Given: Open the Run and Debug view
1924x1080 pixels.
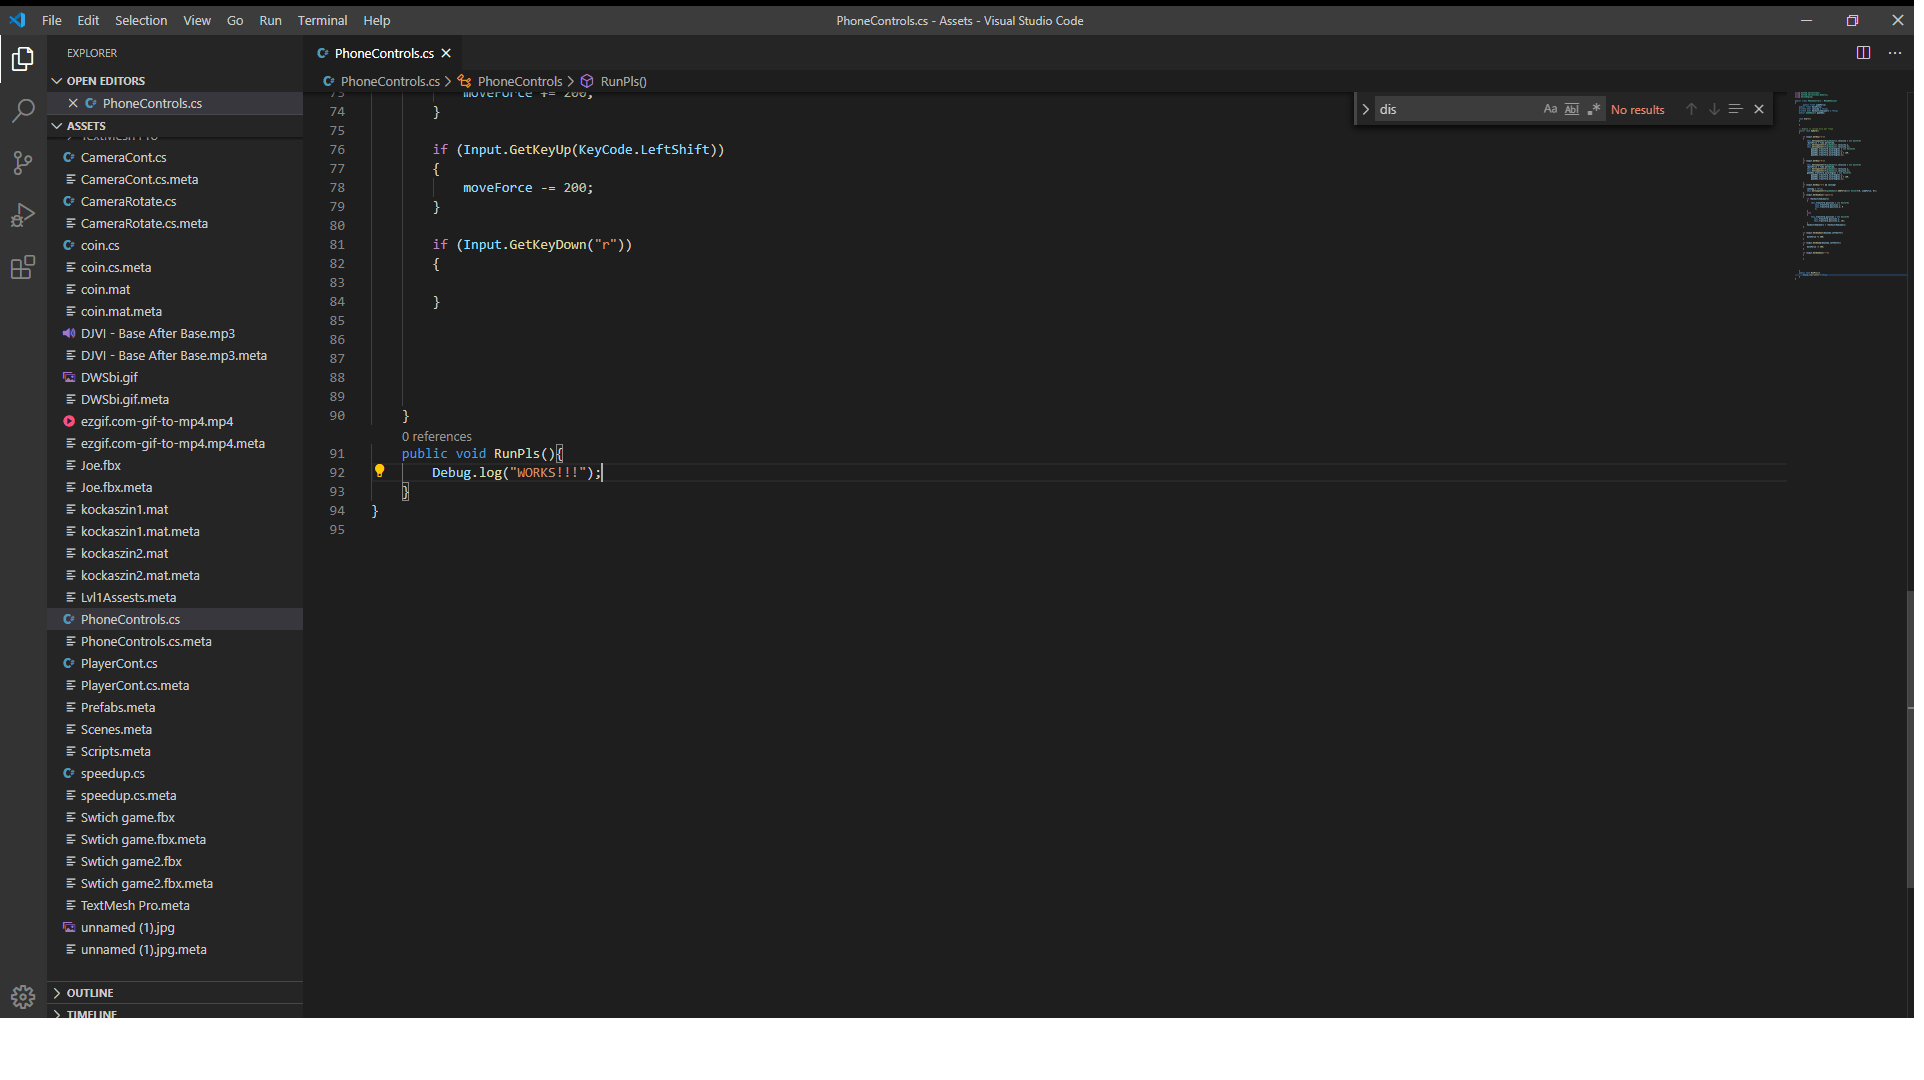Looking at the screenshot, I should (x=23, y=215).
